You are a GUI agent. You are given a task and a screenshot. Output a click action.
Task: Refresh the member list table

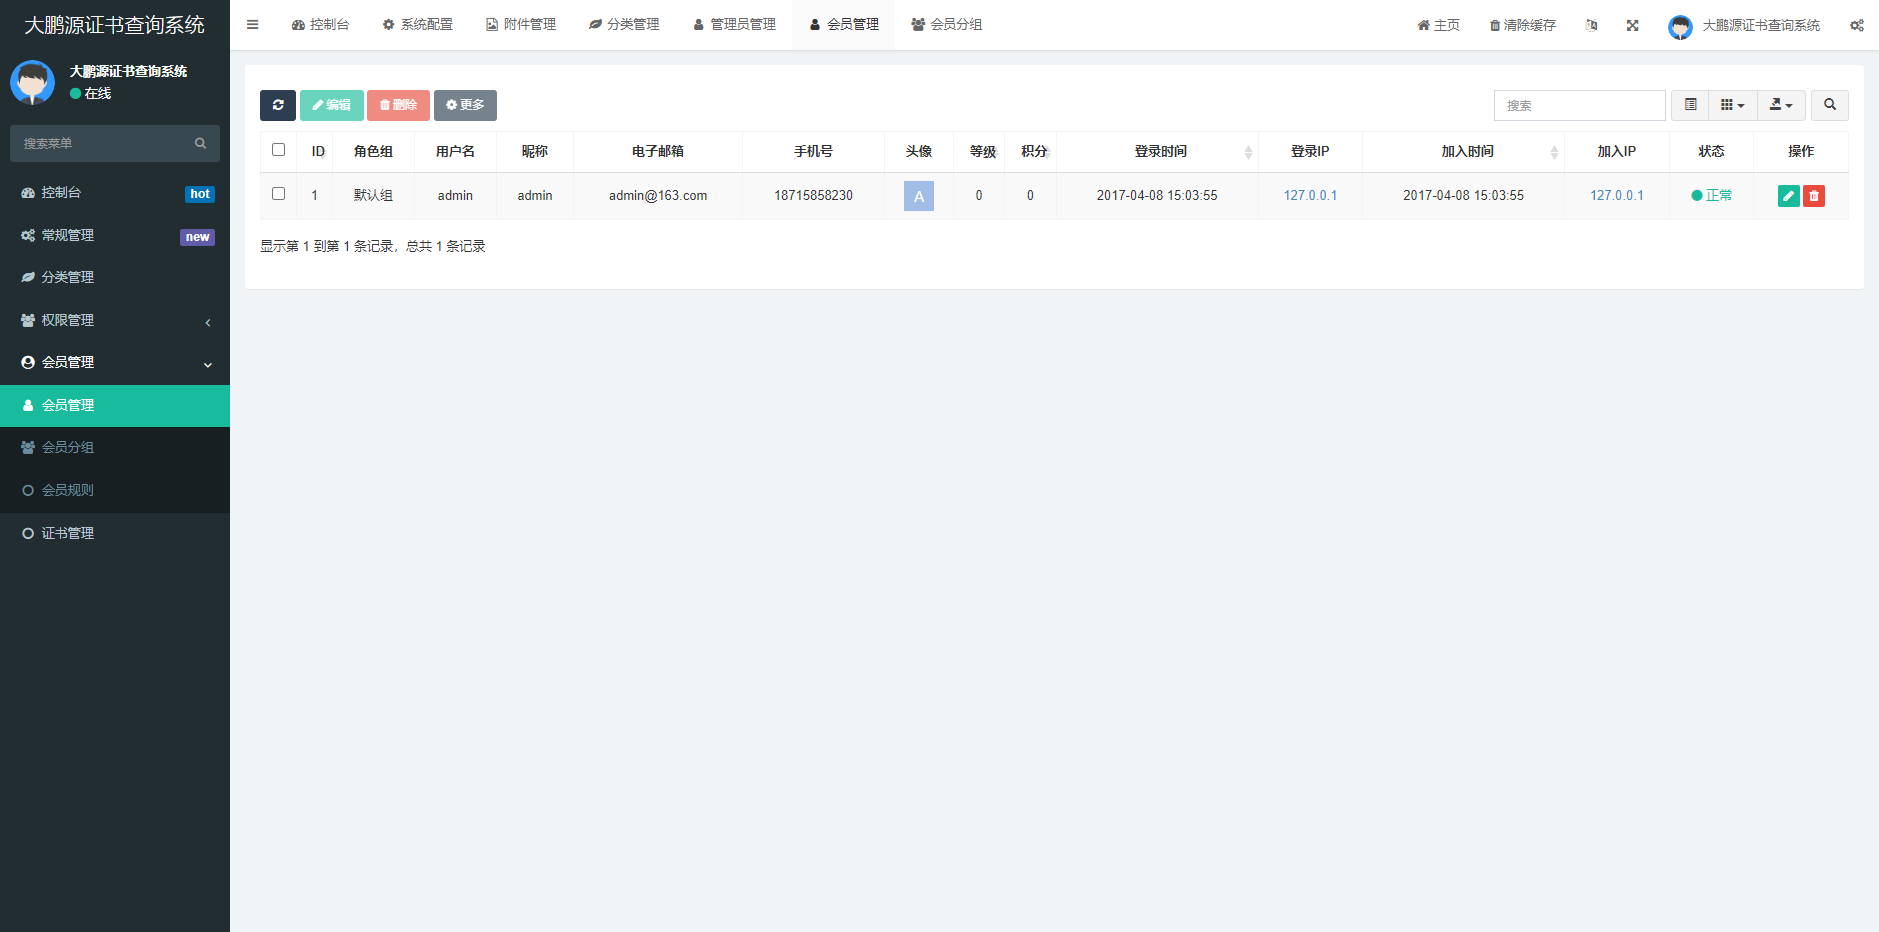click(x=278, y=105)
